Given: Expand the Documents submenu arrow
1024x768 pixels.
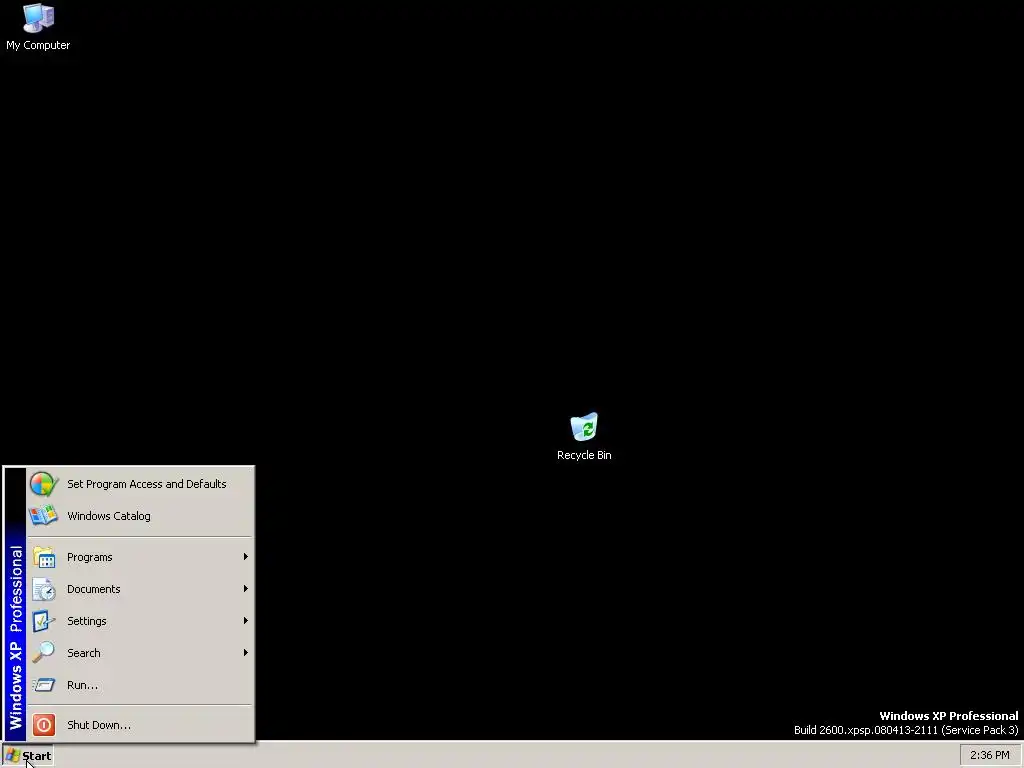Looking at the screenshot, I should [x=246, y=589].
